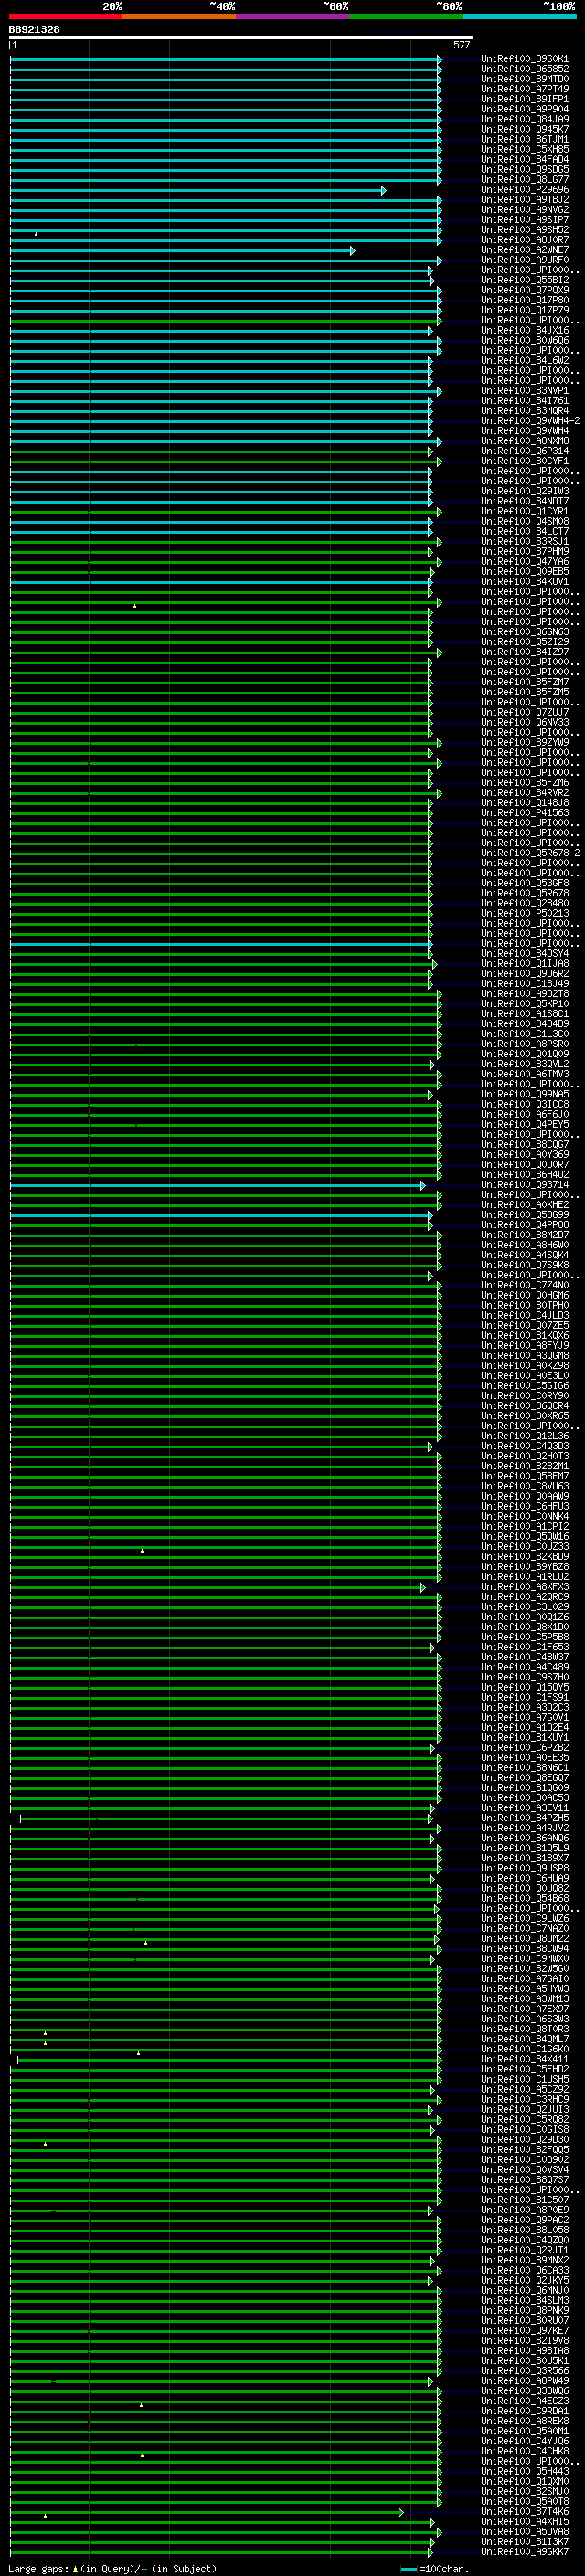This screenshot has height=2576, width=585.
Task: Select hit label UniRef100_Q29IW3
Action: click(x=525, y=491)
